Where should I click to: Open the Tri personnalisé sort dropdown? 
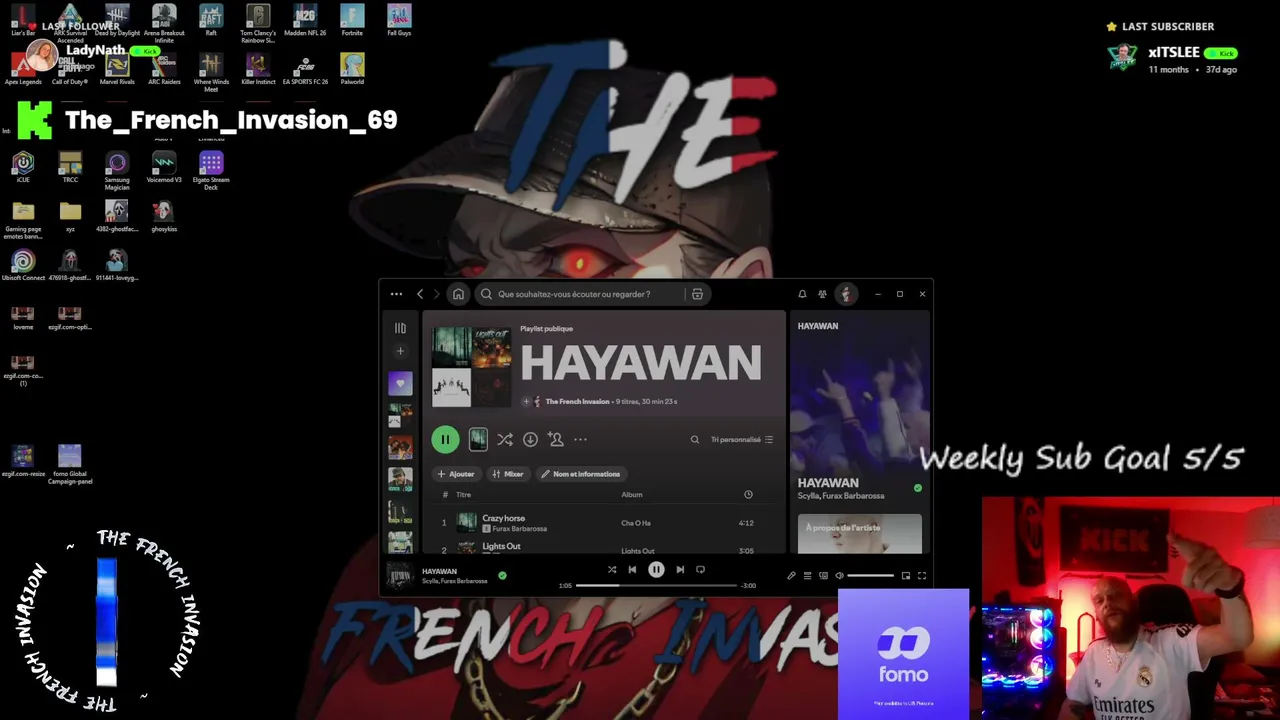pyautogui.click(x=741, y=439)
